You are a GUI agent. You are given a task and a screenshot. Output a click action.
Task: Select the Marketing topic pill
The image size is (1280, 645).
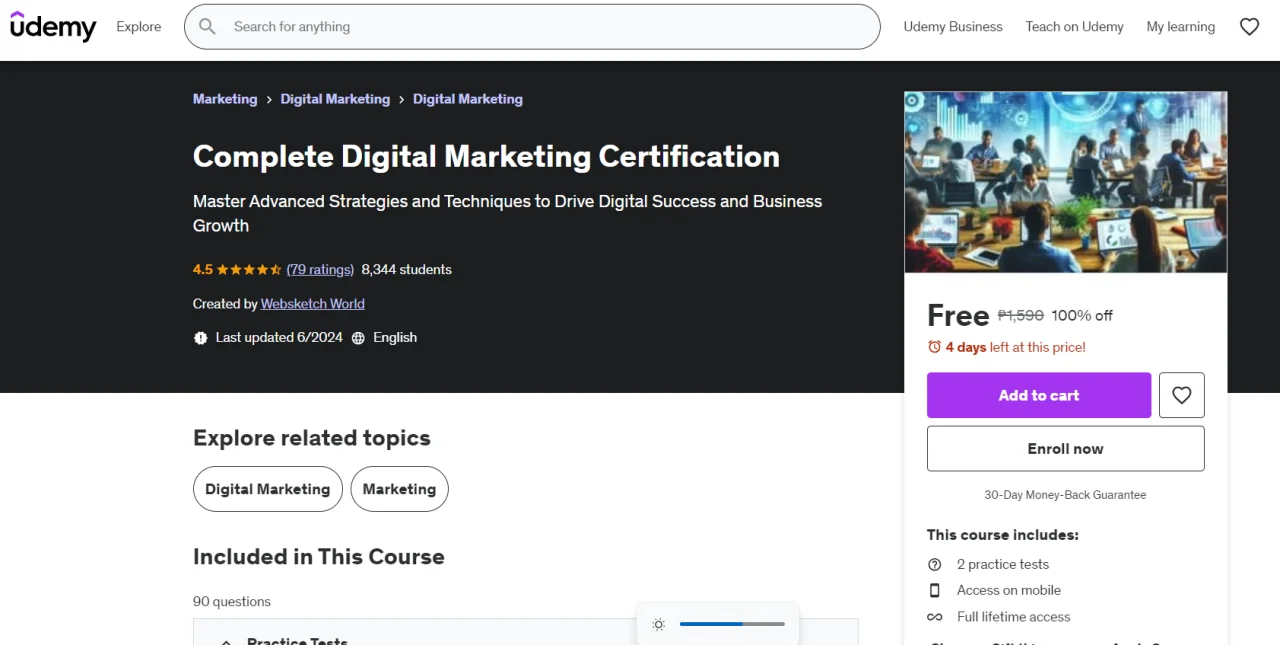pos(399,489)
